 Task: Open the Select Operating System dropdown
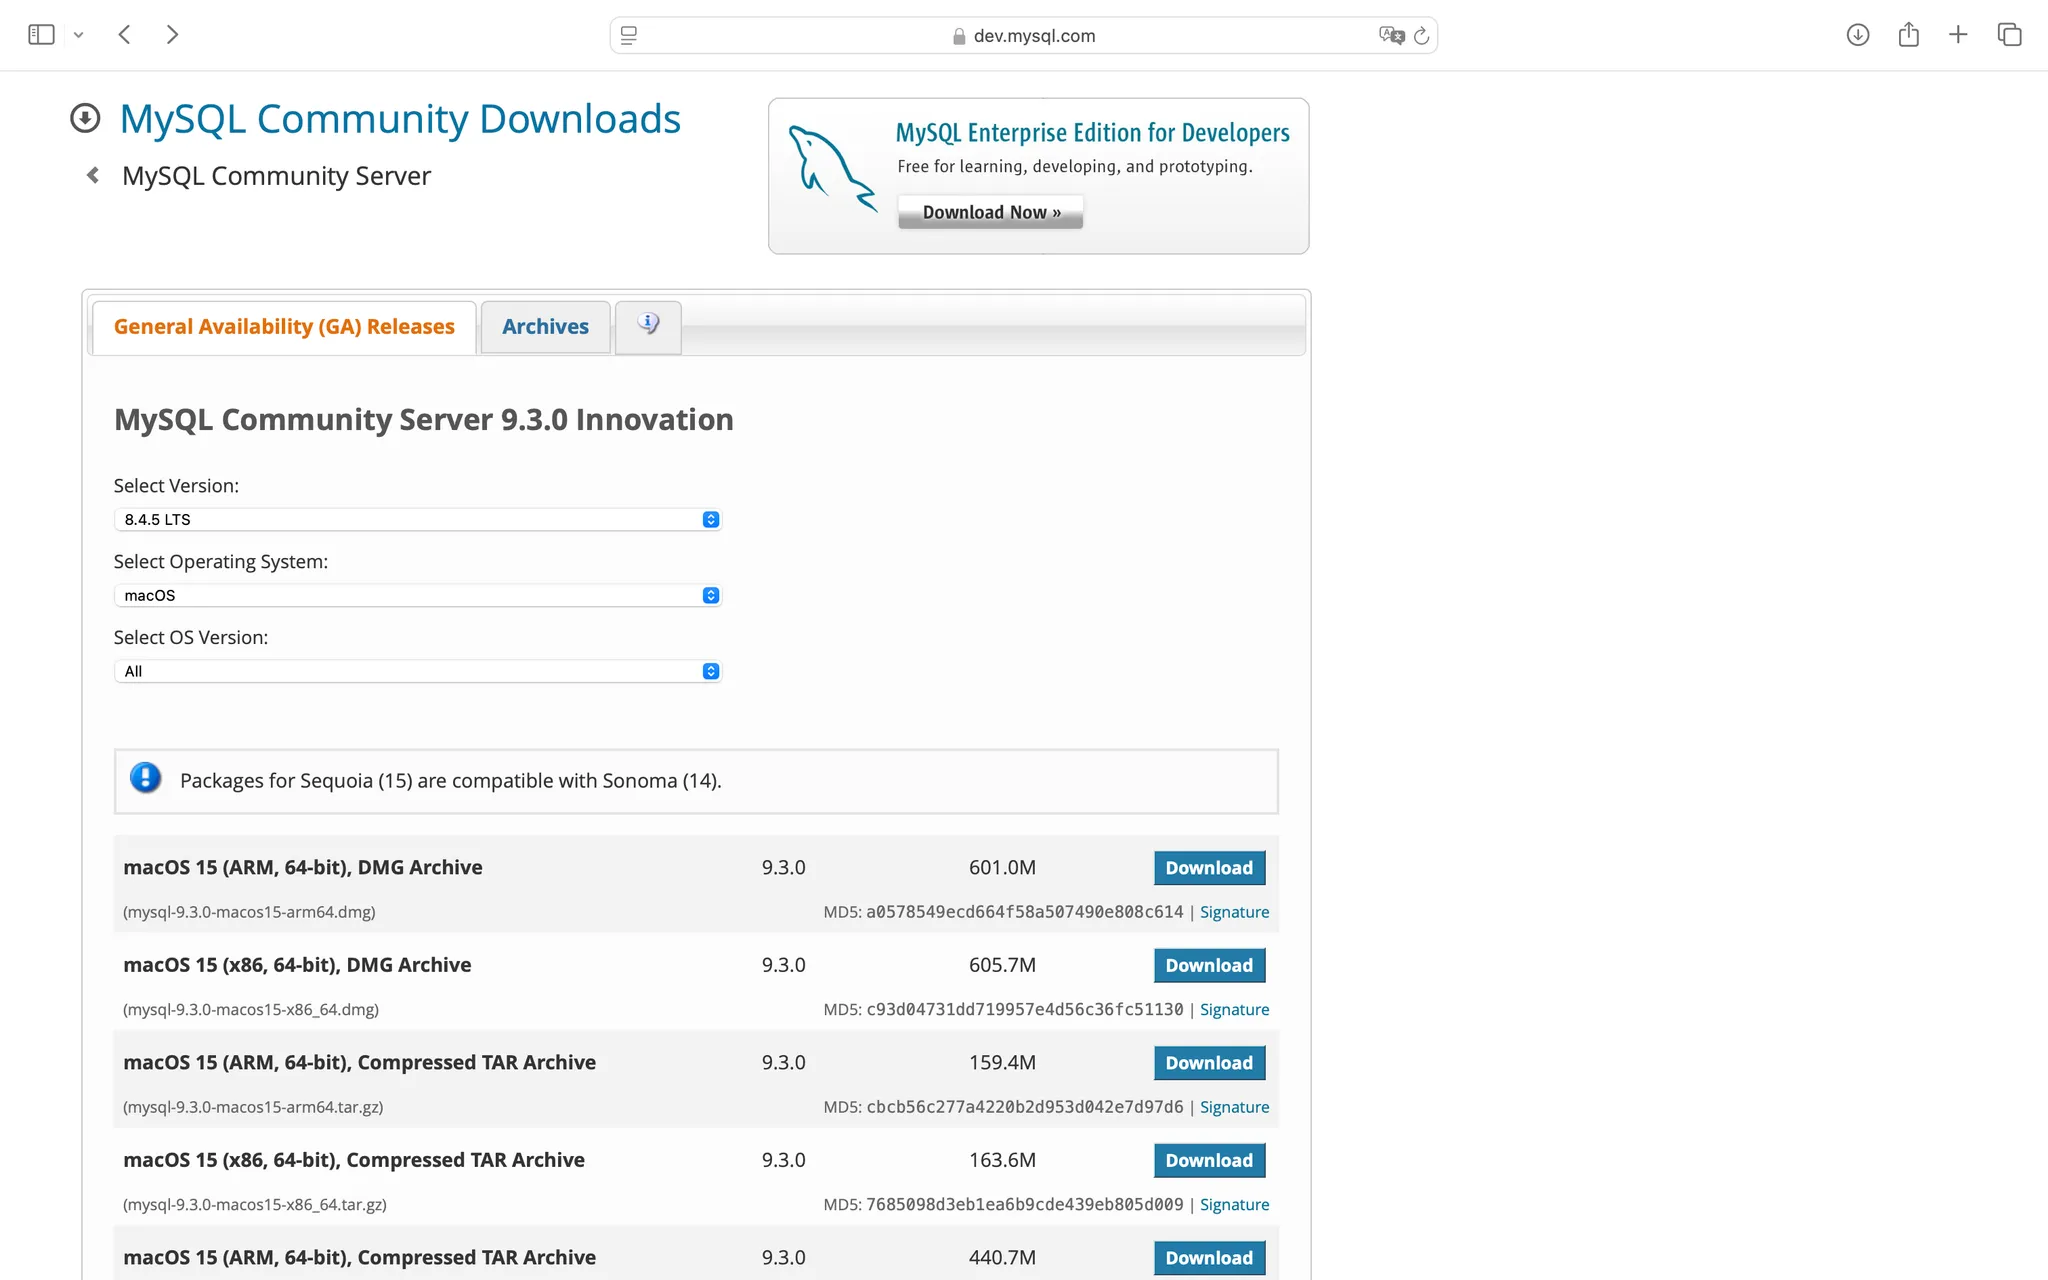click(x=417, y=595)
